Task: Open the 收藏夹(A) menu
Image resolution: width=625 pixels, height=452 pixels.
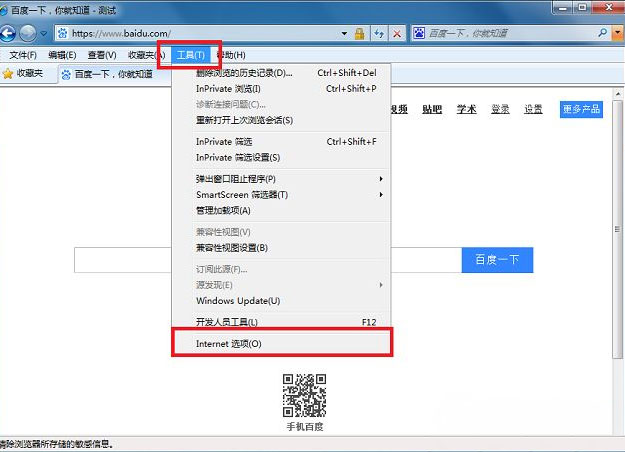Action: point(146,55)
